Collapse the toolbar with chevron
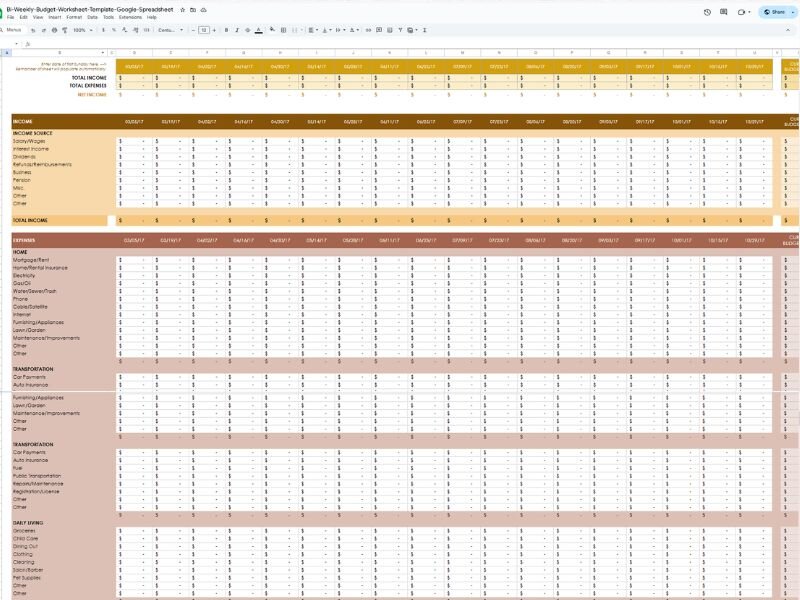 point(788,30)
